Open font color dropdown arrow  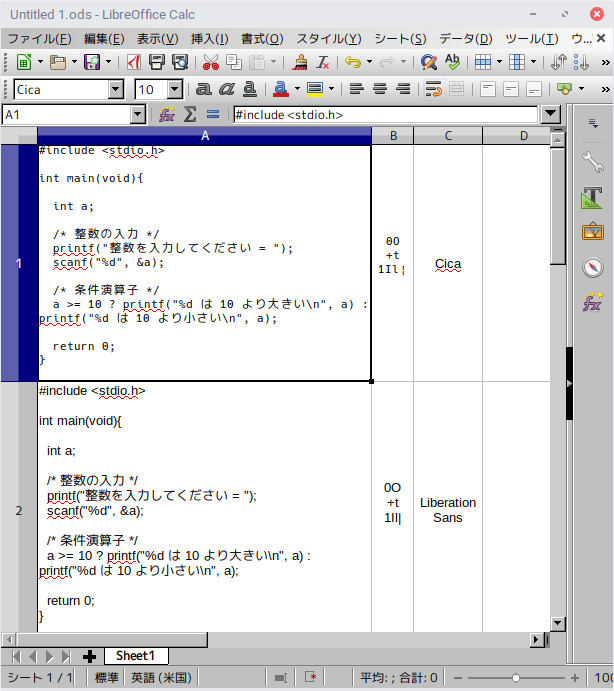click(x=298, y=89)
